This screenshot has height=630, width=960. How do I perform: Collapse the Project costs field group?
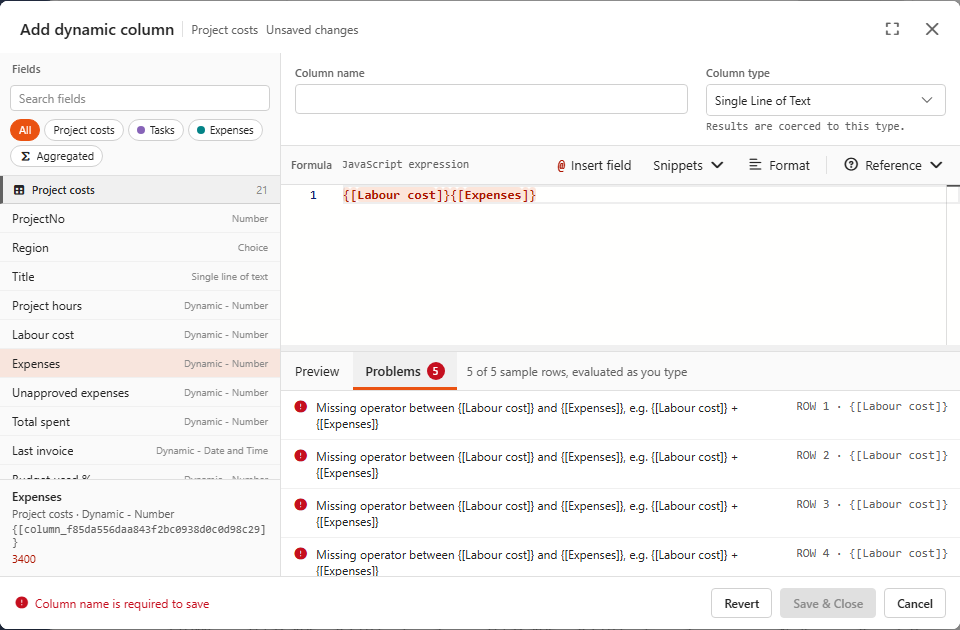click(140, 190)
